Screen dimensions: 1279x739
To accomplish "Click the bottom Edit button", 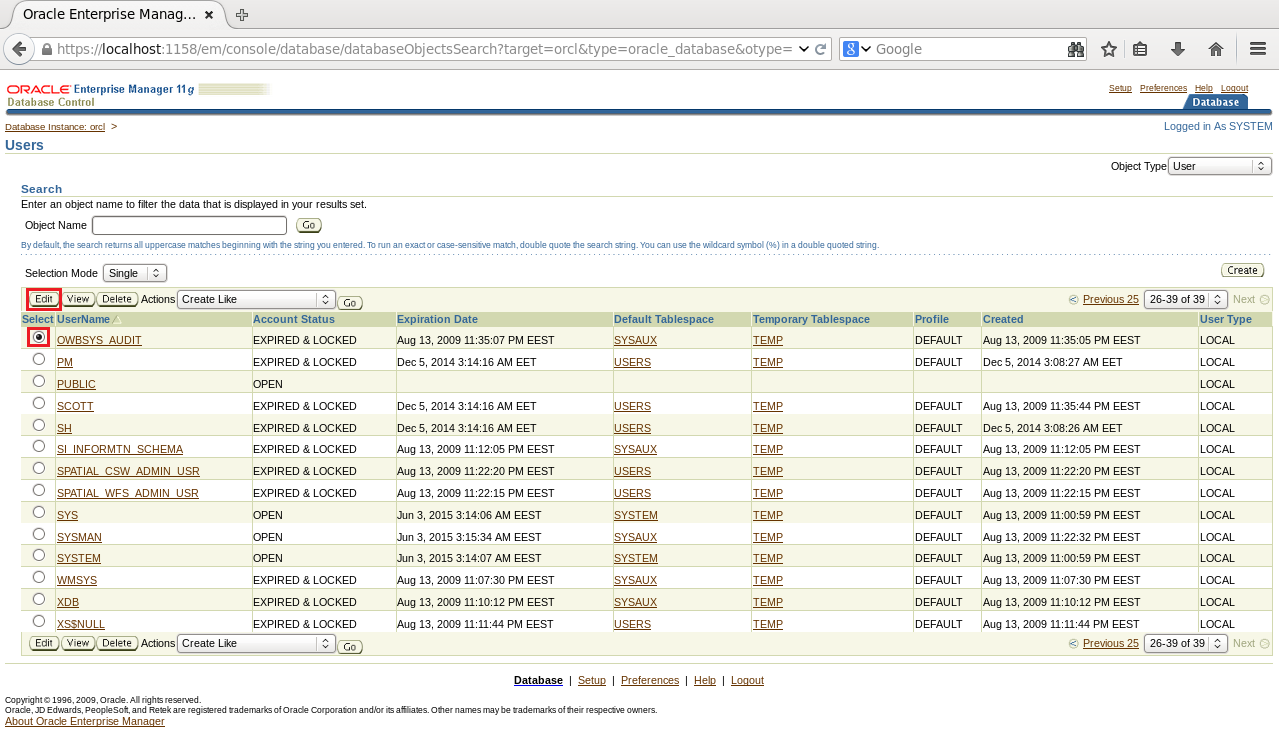I will point(44,643).
